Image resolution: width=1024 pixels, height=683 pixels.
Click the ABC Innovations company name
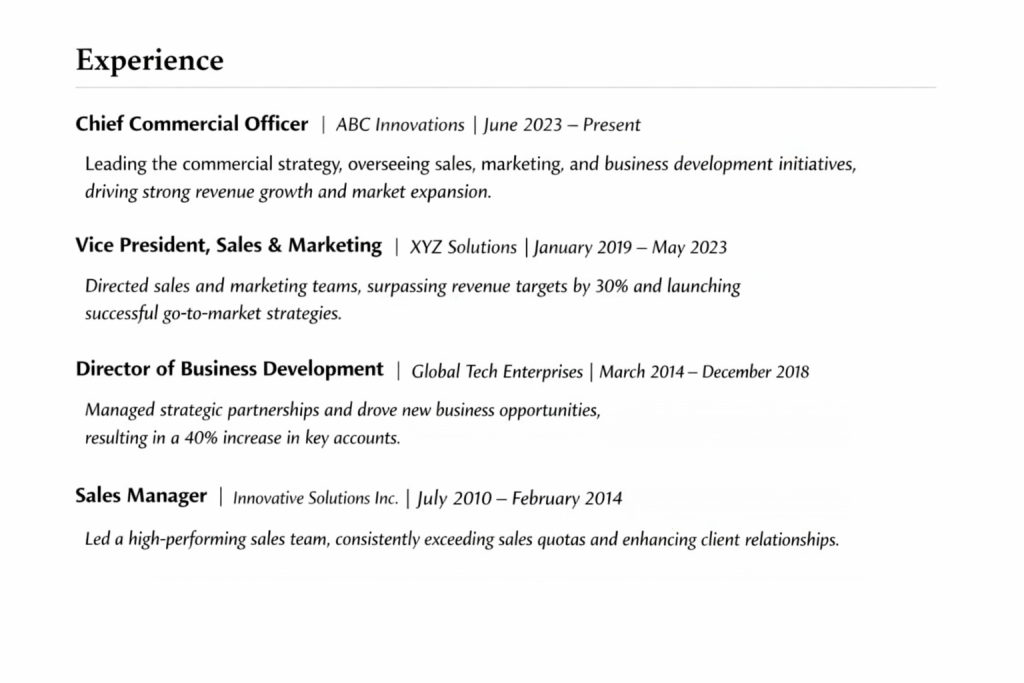click(400, 125)
